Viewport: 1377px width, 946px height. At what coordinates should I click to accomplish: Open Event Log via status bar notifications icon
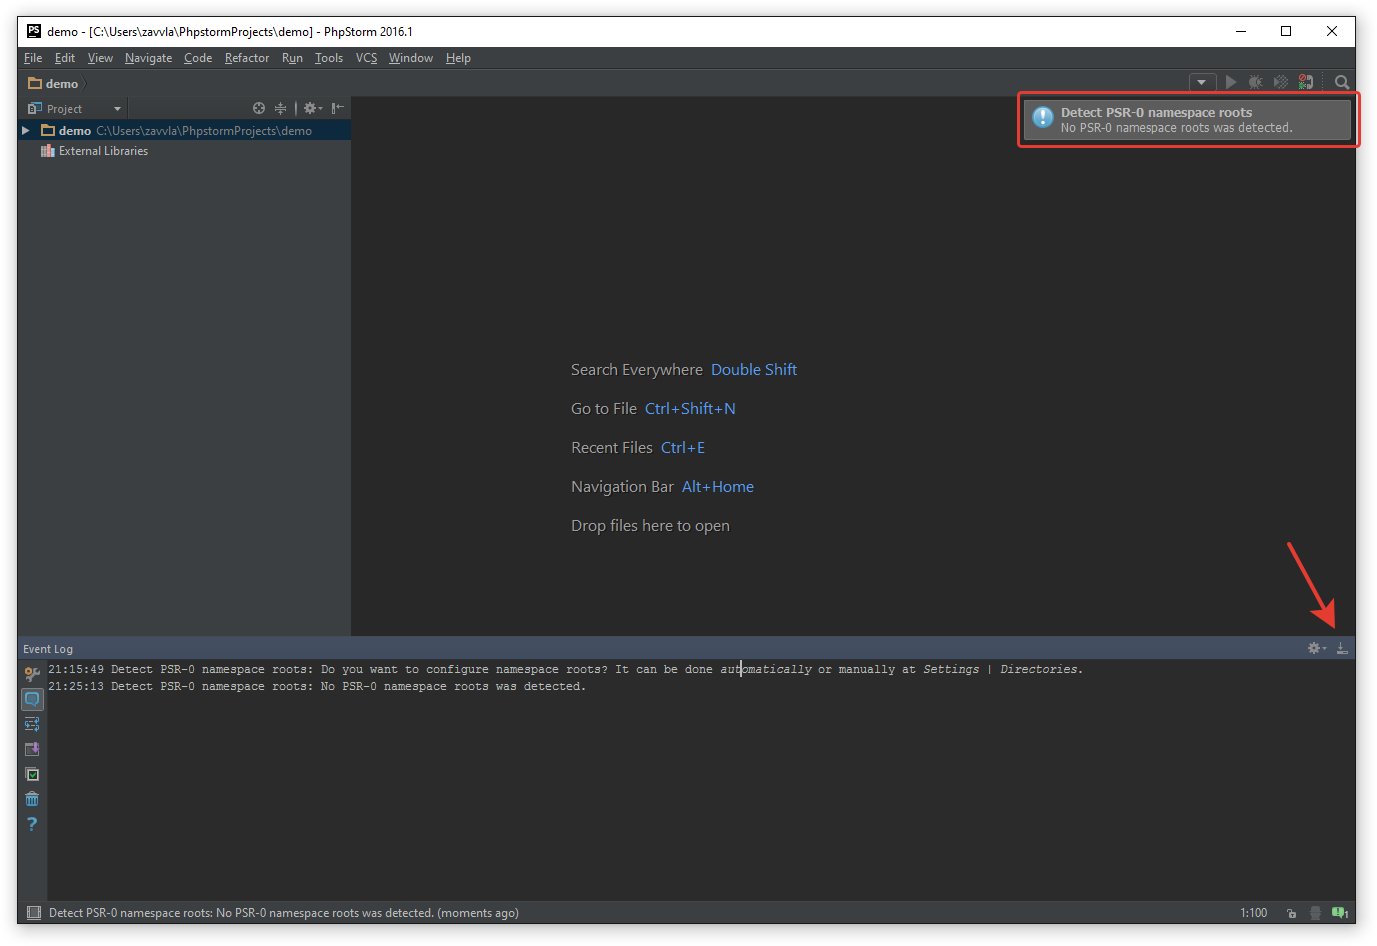1340,913
